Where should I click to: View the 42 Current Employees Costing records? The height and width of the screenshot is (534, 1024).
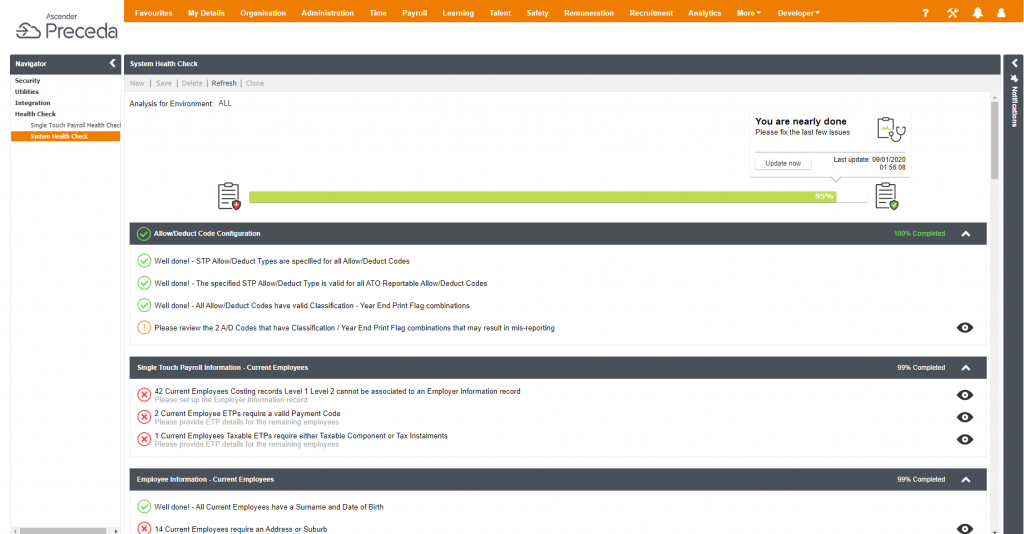pyautogui.click(x=965, y=395)
